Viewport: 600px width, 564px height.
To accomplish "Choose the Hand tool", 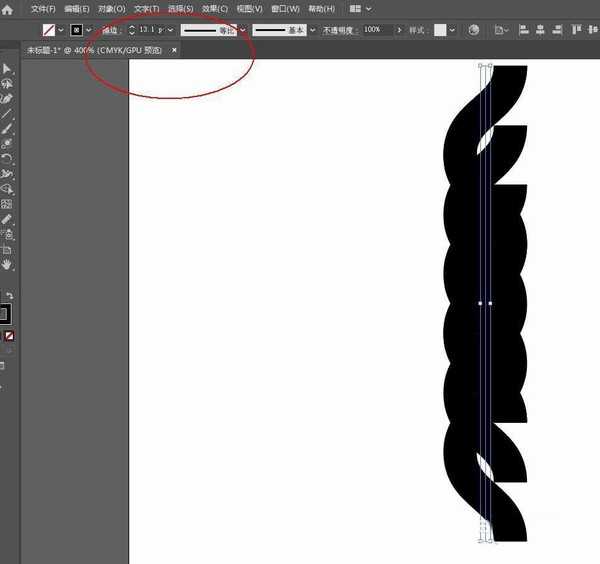I will coord(6,264).
